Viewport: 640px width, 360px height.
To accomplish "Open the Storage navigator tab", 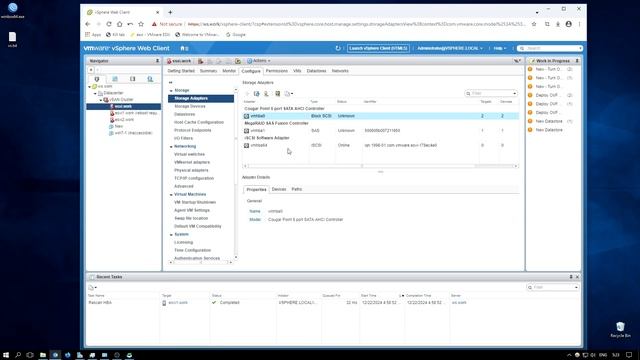I will coord(133,79).
